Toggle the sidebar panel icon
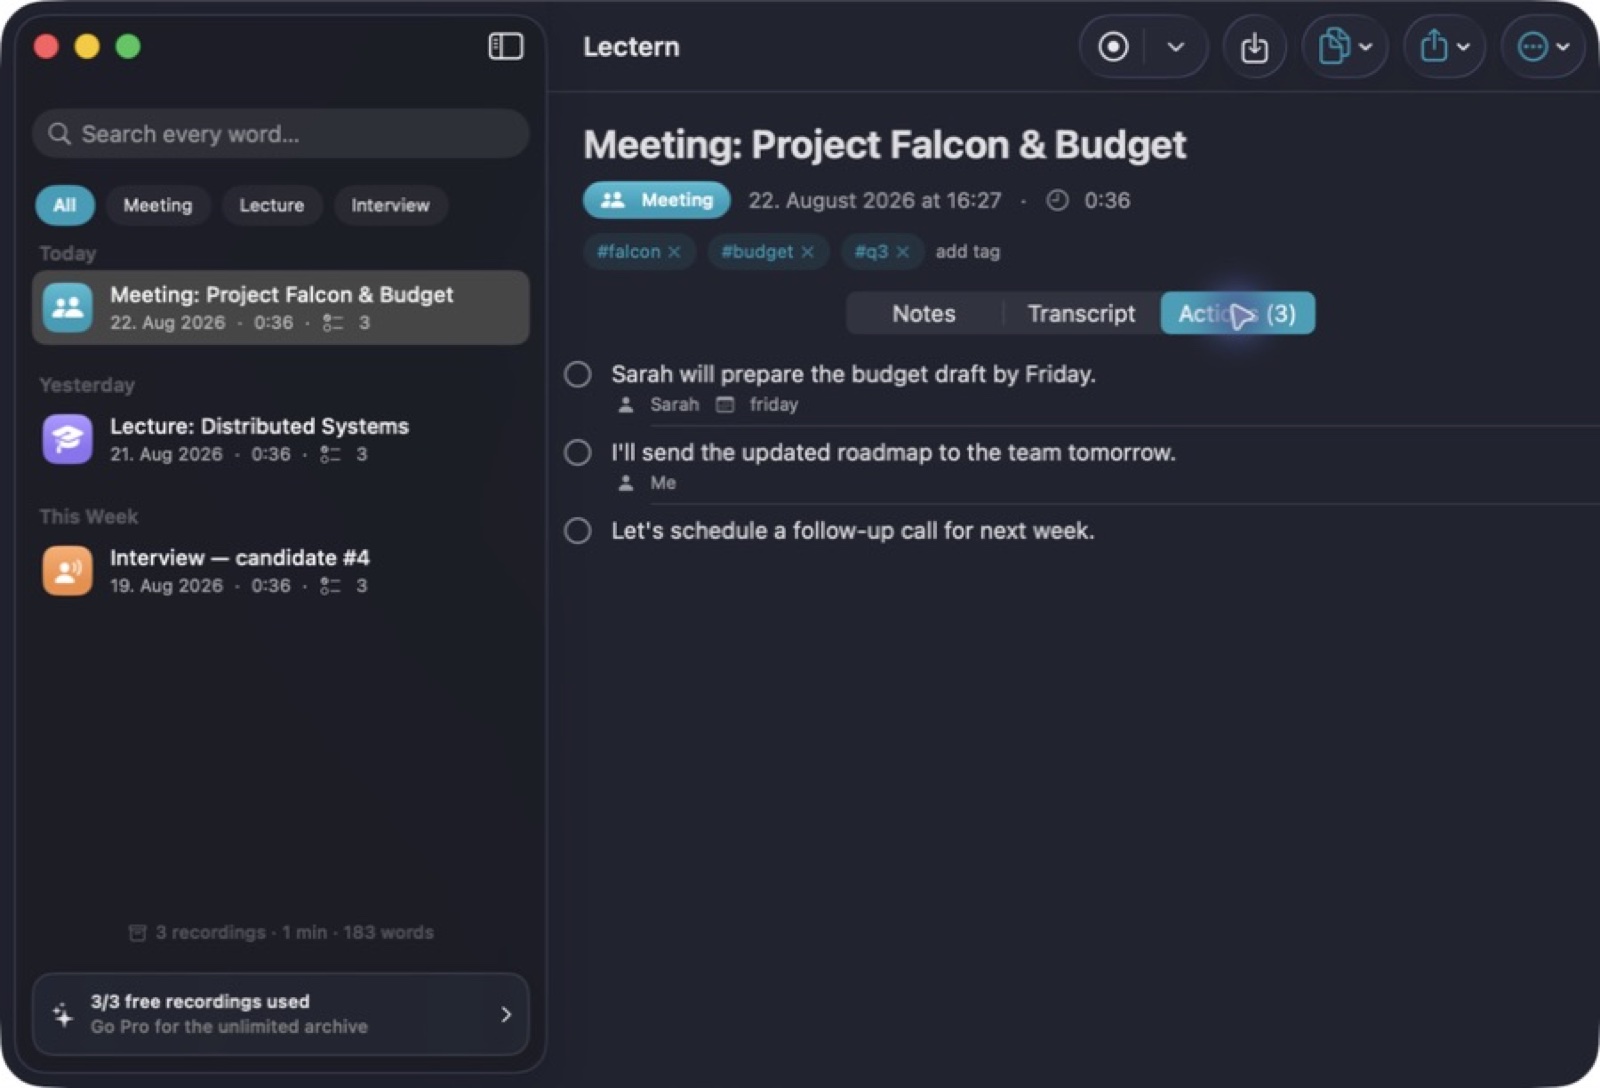Viewport: 1600px width, 1088px height. click(505, 46)
